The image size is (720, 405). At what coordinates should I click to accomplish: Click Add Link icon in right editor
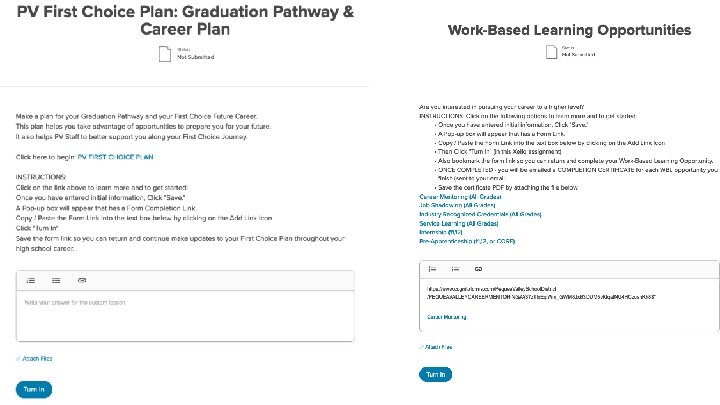click(479, 269)
